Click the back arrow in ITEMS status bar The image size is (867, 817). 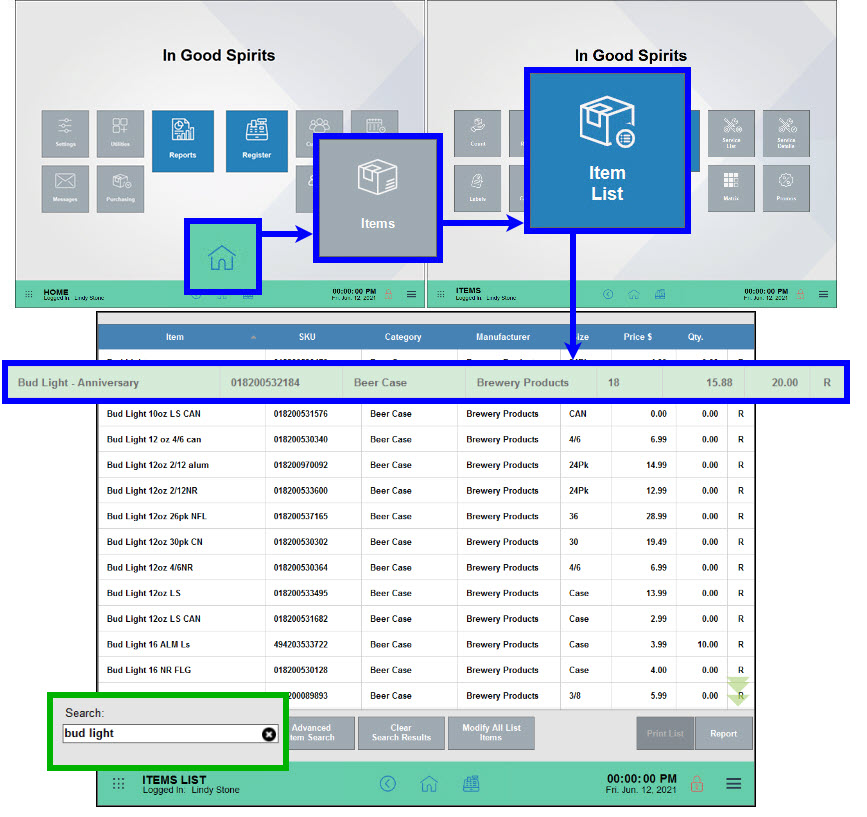click(x=608, y=294)
